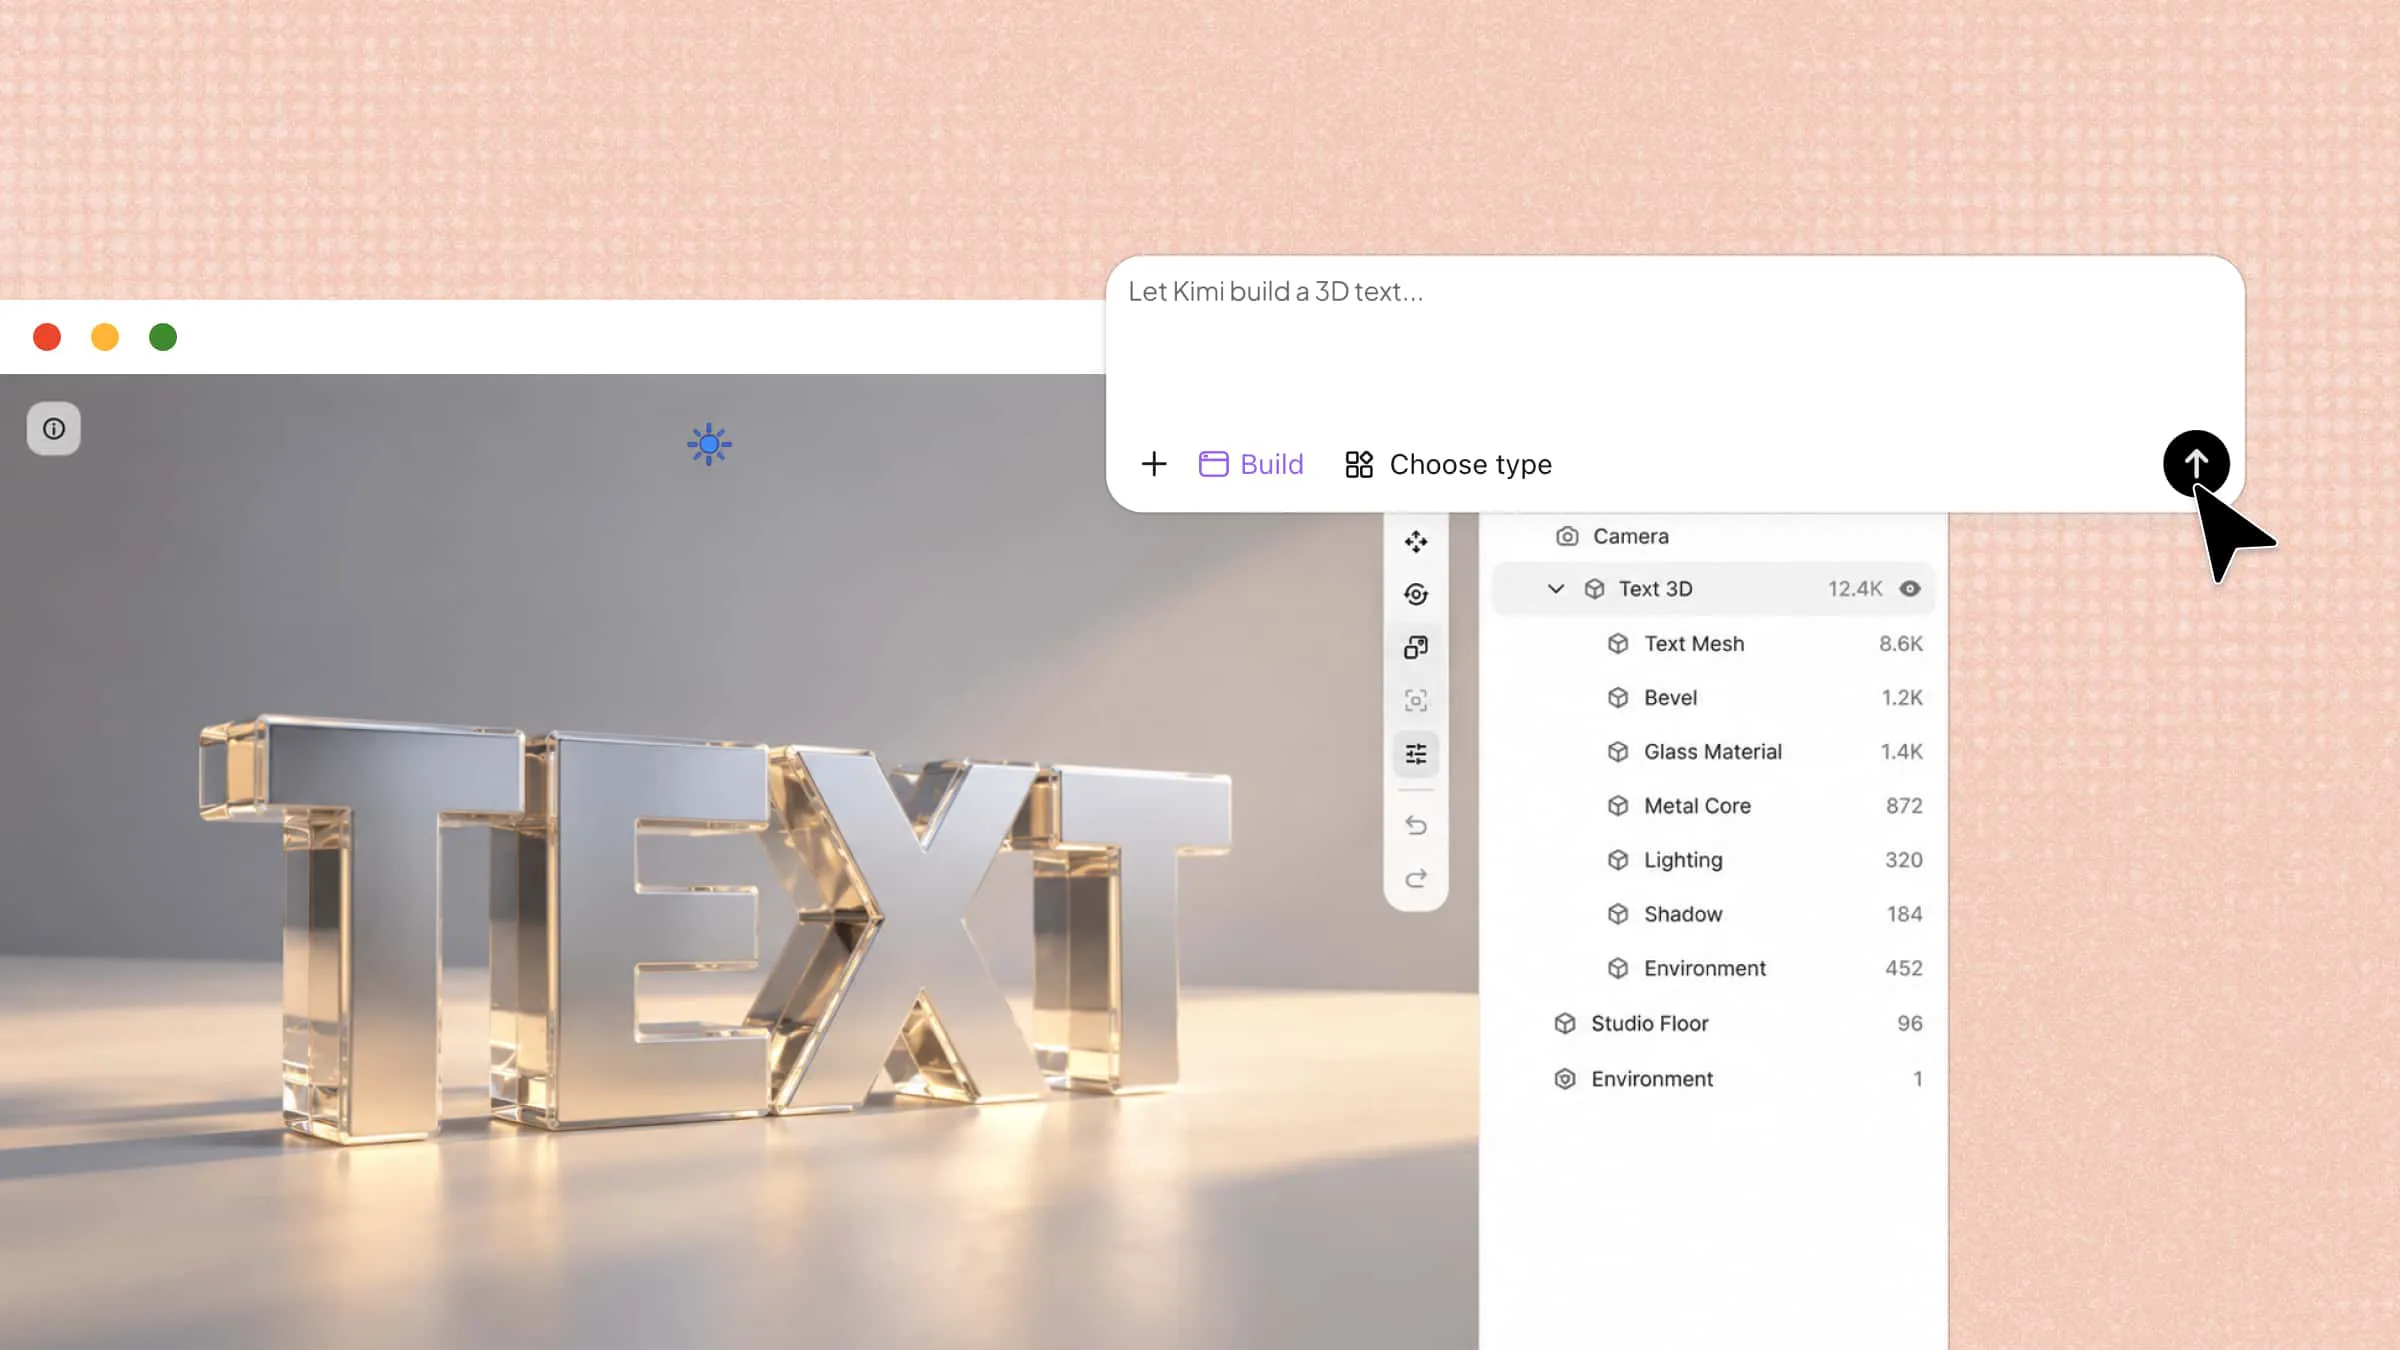The image size is (2400, 1350).
Task: Select the Glass Material layer
Action: coord(1713,752)
